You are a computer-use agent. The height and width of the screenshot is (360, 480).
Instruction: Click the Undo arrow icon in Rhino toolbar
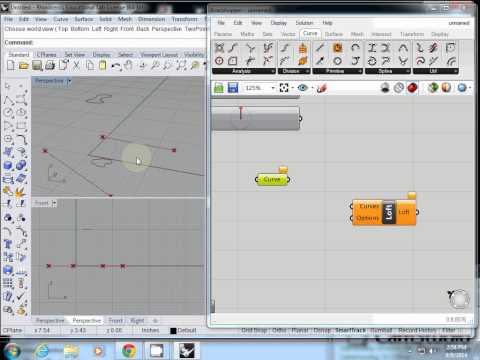pos(115,66)
